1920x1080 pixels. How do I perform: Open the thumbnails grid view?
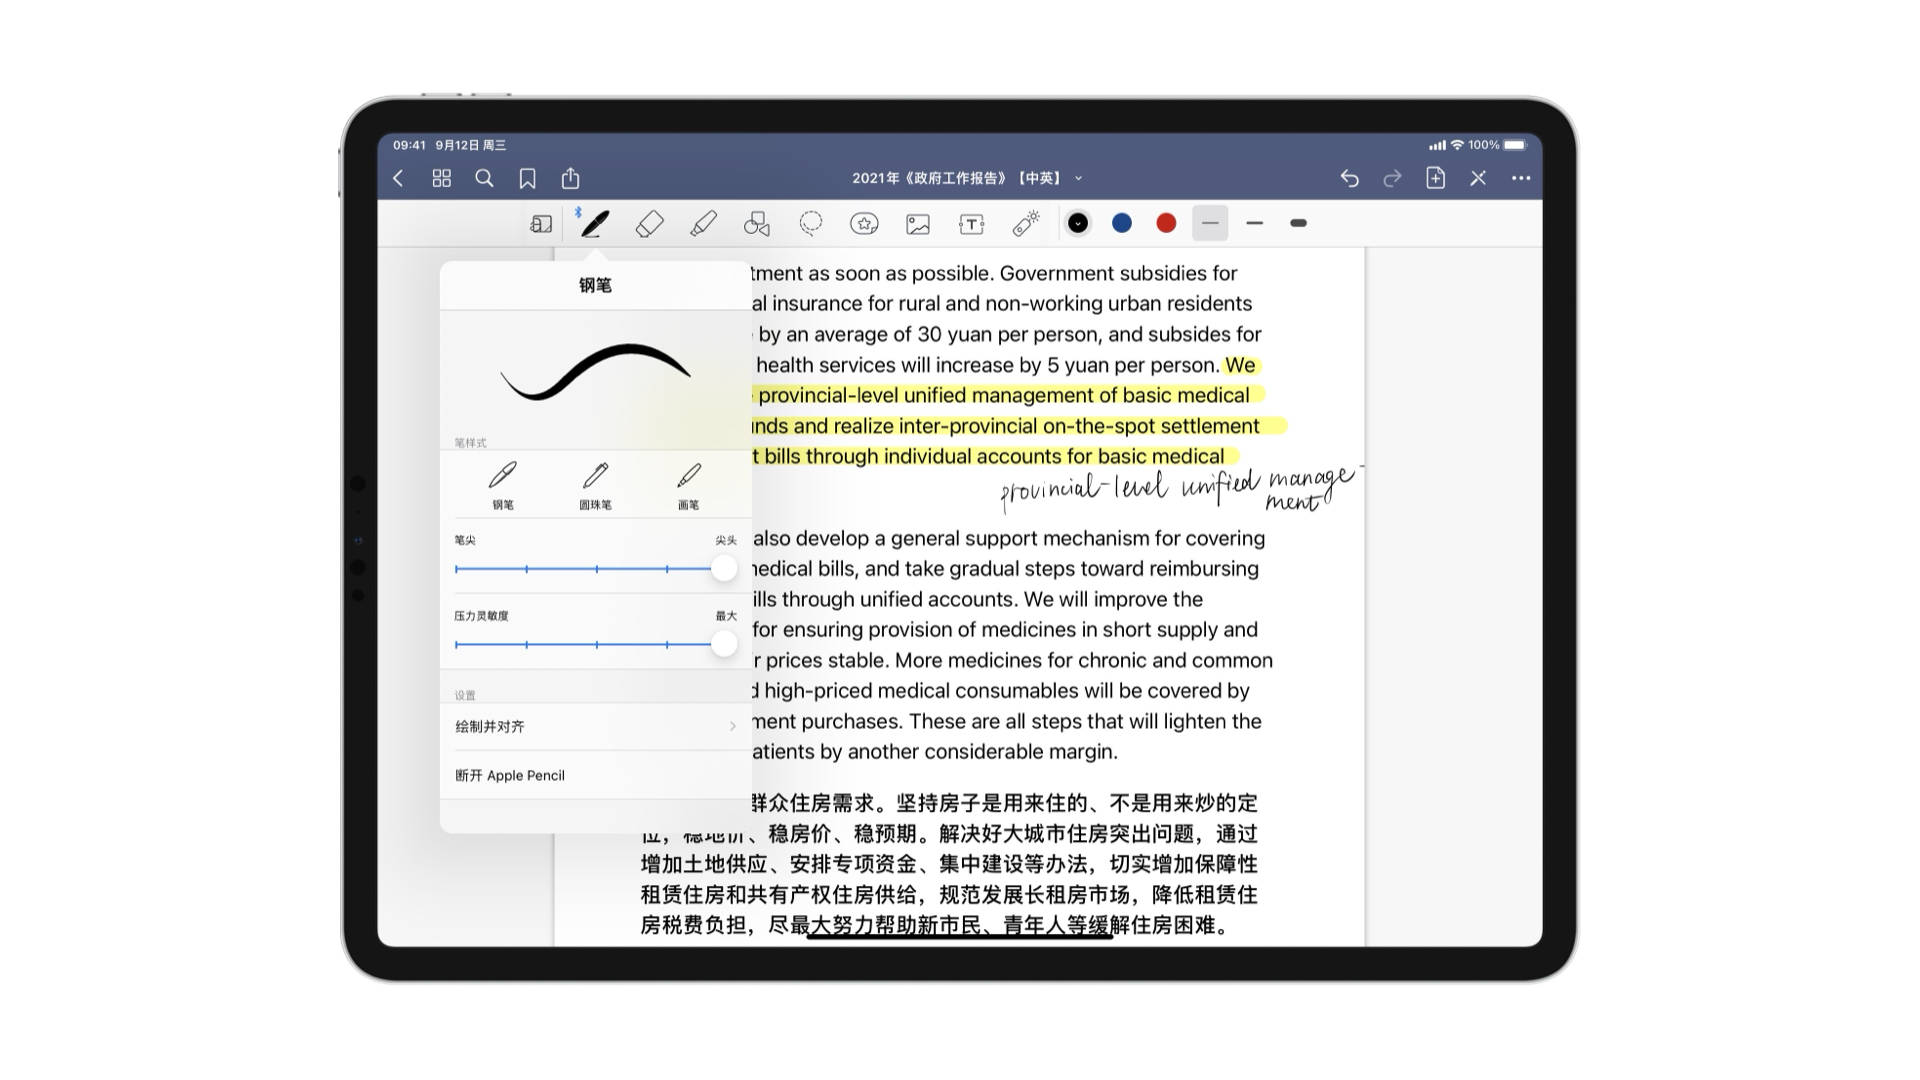click(441, 178)
